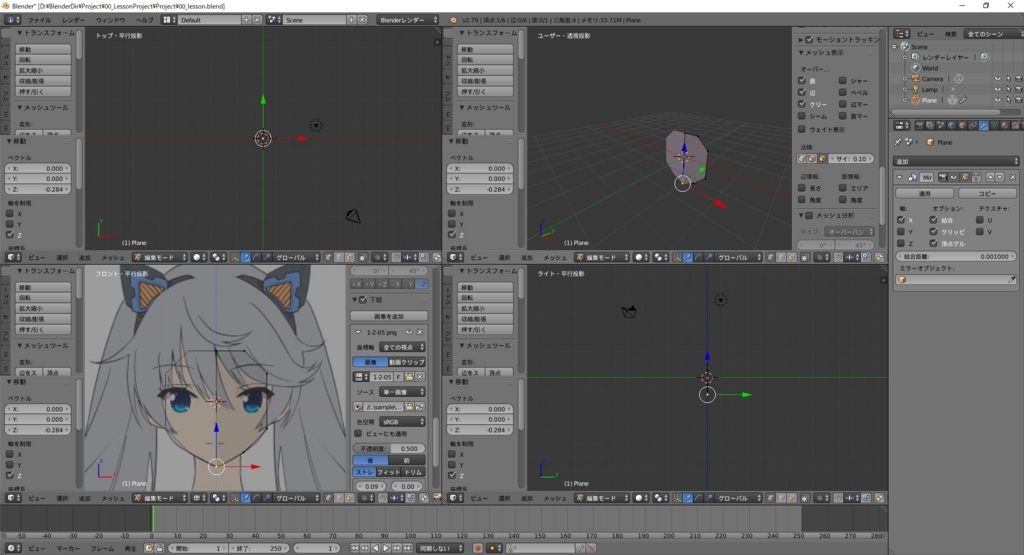Open the Blenderレンダー engine dropdown
Image resolution: width=1024 pixels, height=555 pixels.
tap(409, 20)
